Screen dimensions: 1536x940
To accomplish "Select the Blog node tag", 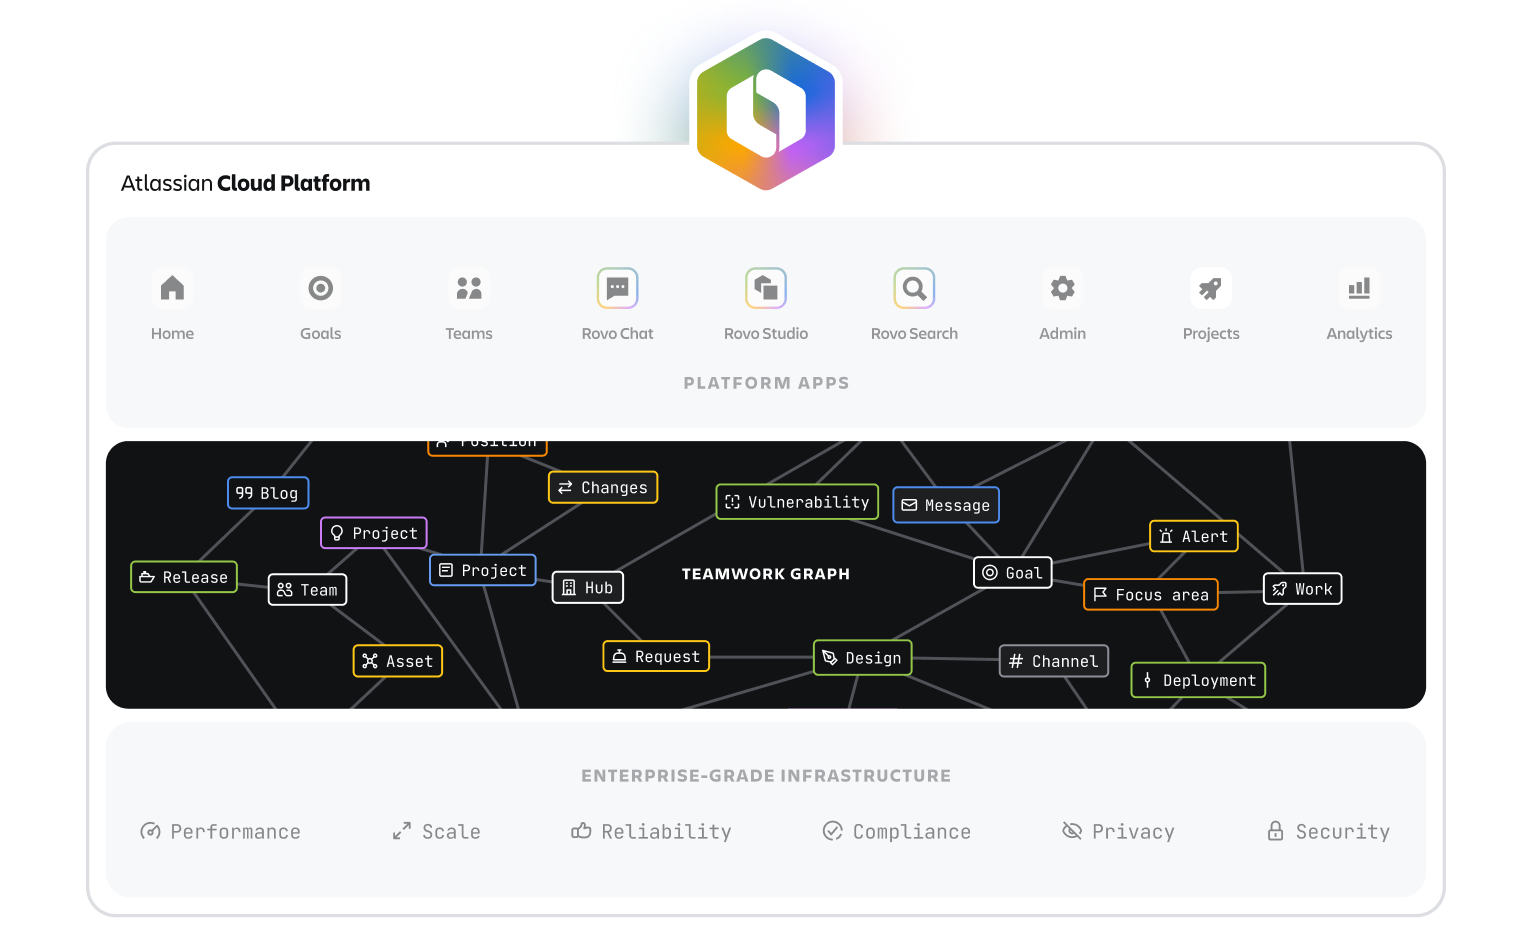I will [x=268, y=493].
